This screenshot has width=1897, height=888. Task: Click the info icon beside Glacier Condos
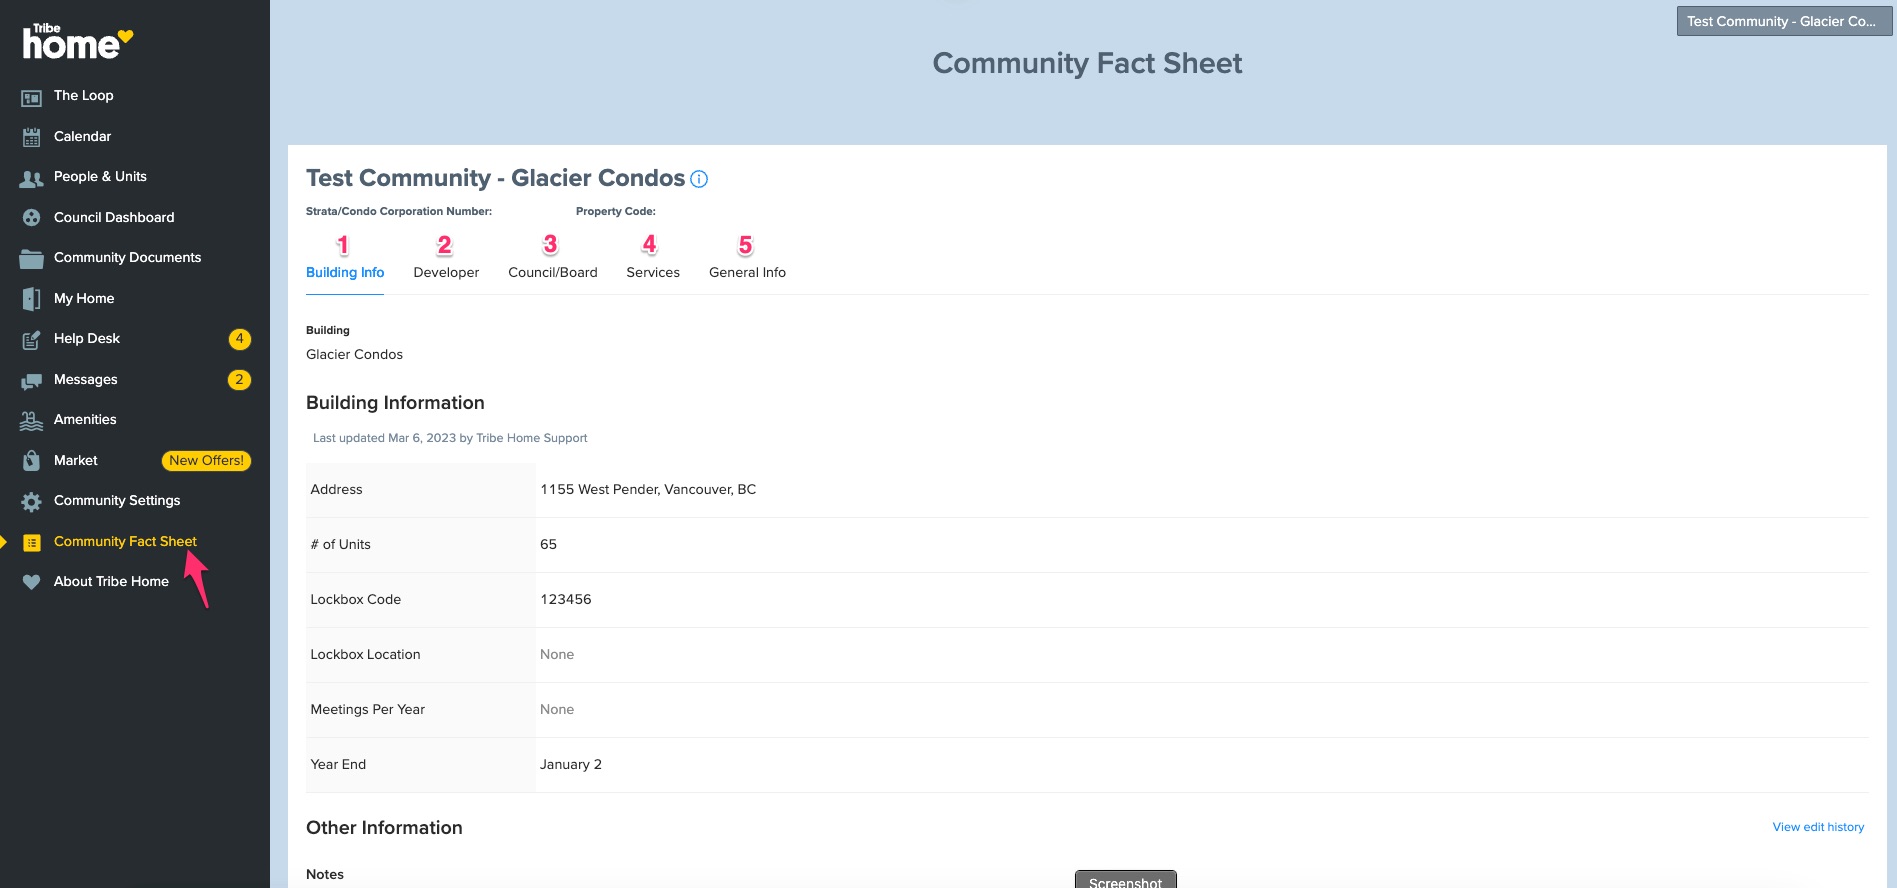699,179
